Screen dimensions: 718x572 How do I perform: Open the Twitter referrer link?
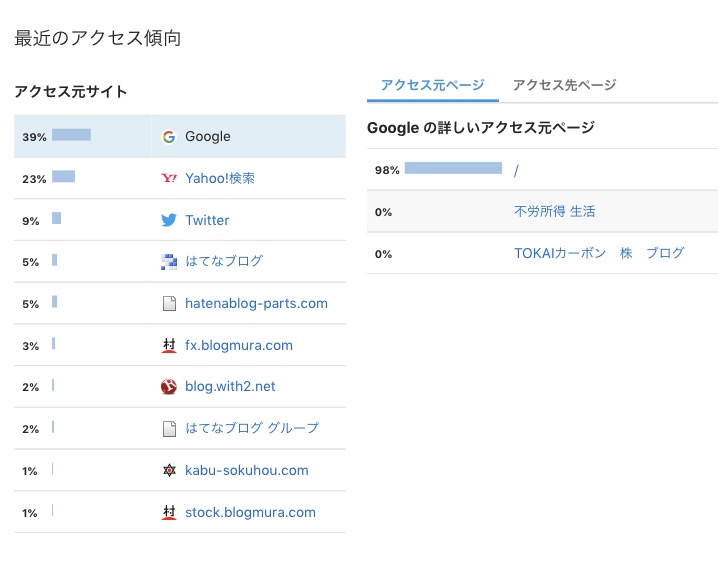[x=207, y=220]
